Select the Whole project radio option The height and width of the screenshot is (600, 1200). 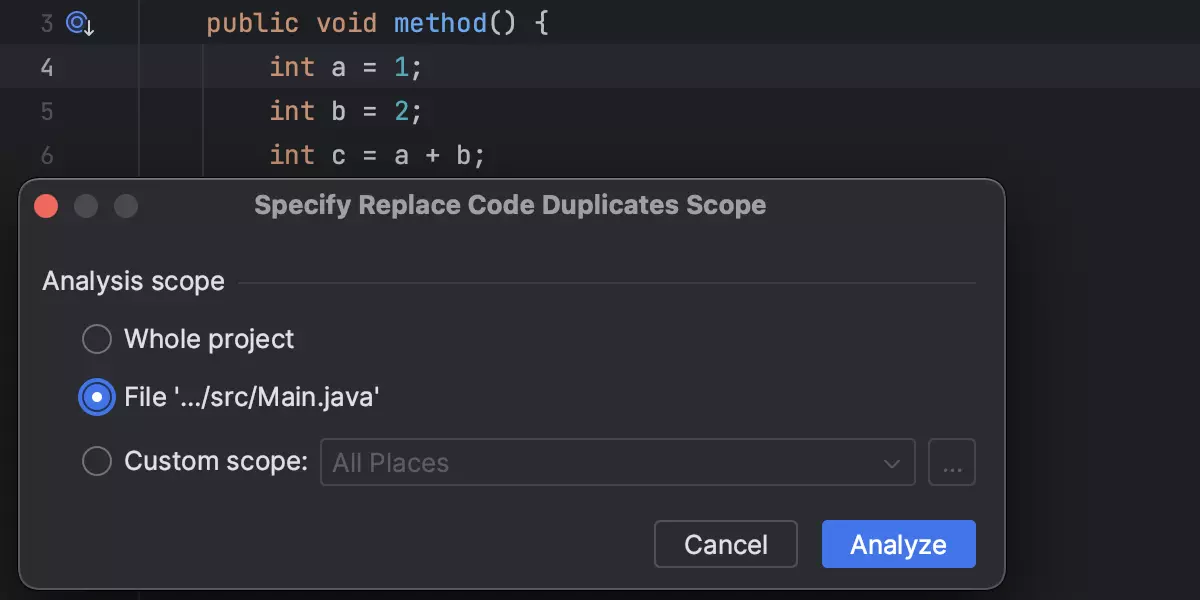pyautogui.click(x=97, y=339)
